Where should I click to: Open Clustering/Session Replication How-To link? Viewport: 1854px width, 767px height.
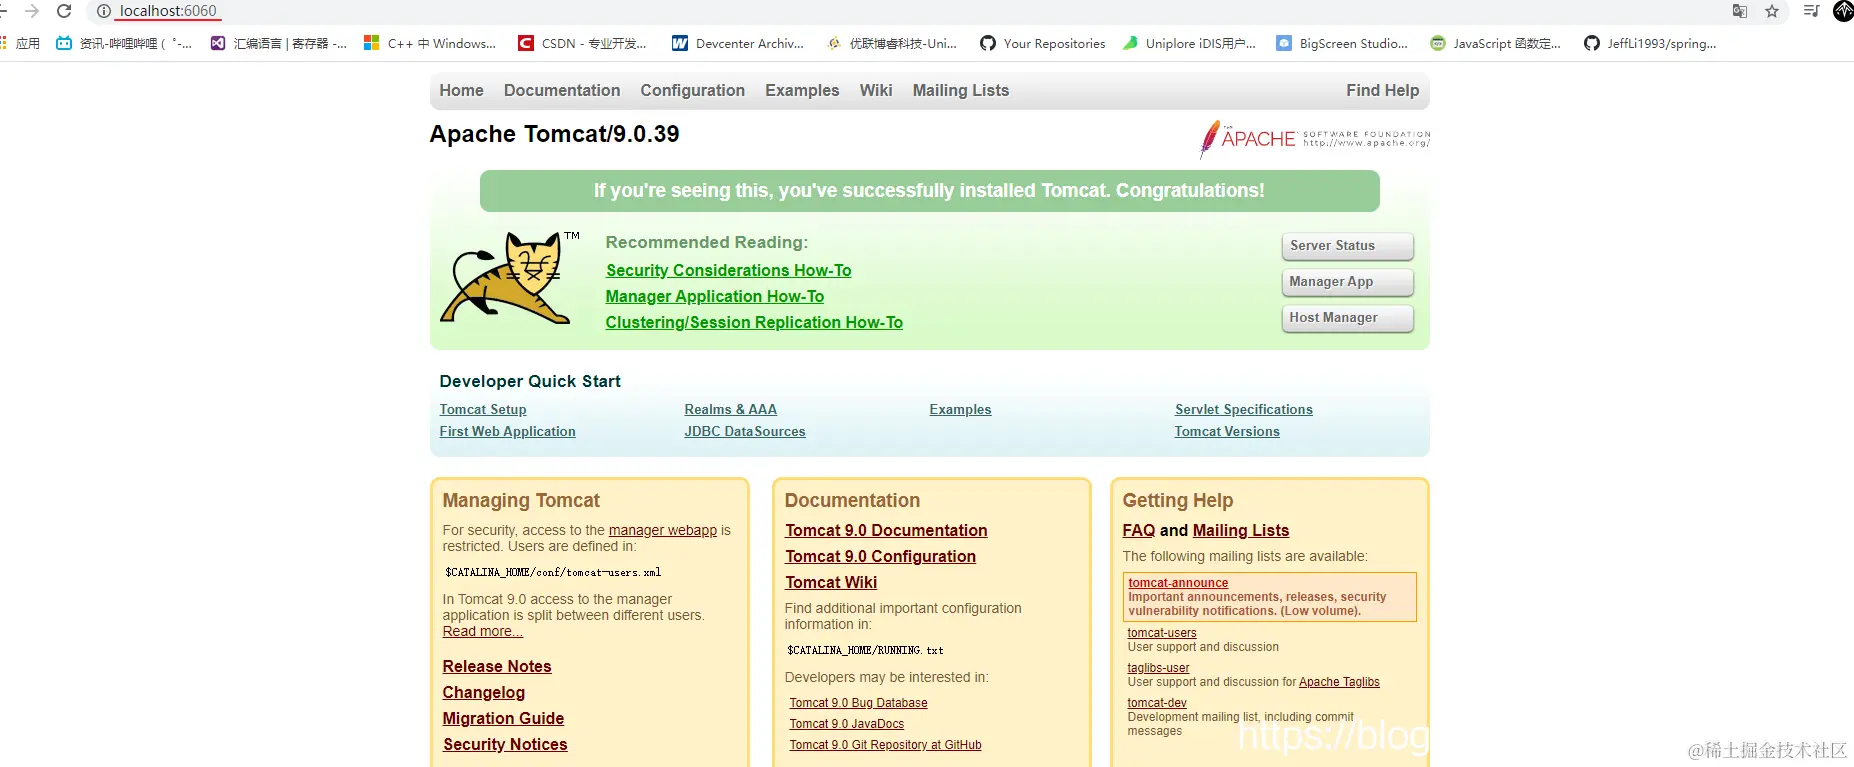pyautogui.click(x=754, y=322)
